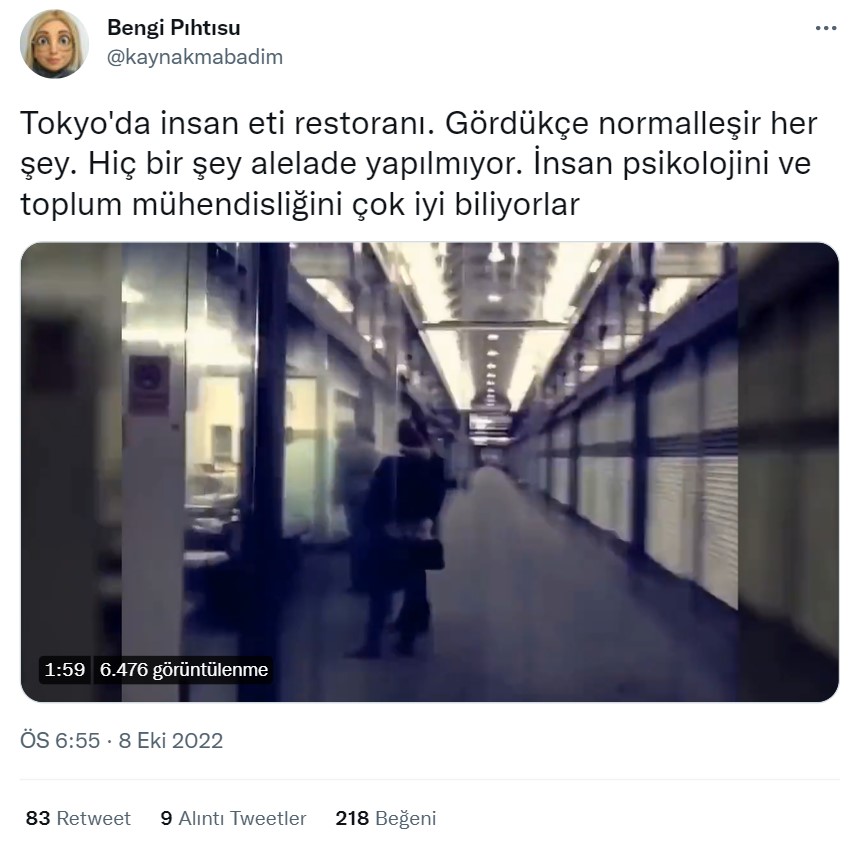This screenshot has height=845, width=856.
Task: Click tweet text starting "Tokyo'da insan eti"
Action: tap(419, 164)
